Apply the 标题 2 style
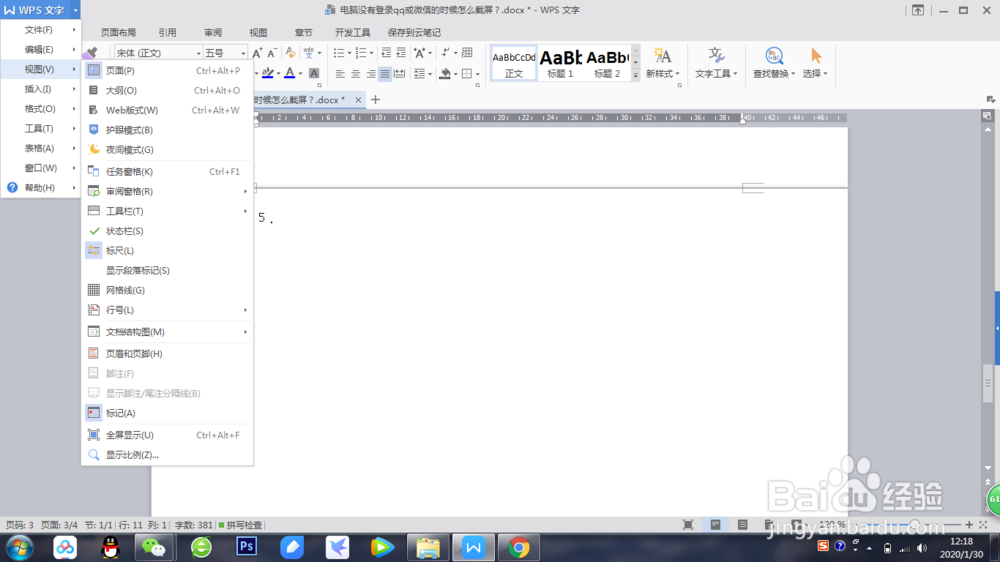The image size is (1000, 562). click(x=607, y=63)
